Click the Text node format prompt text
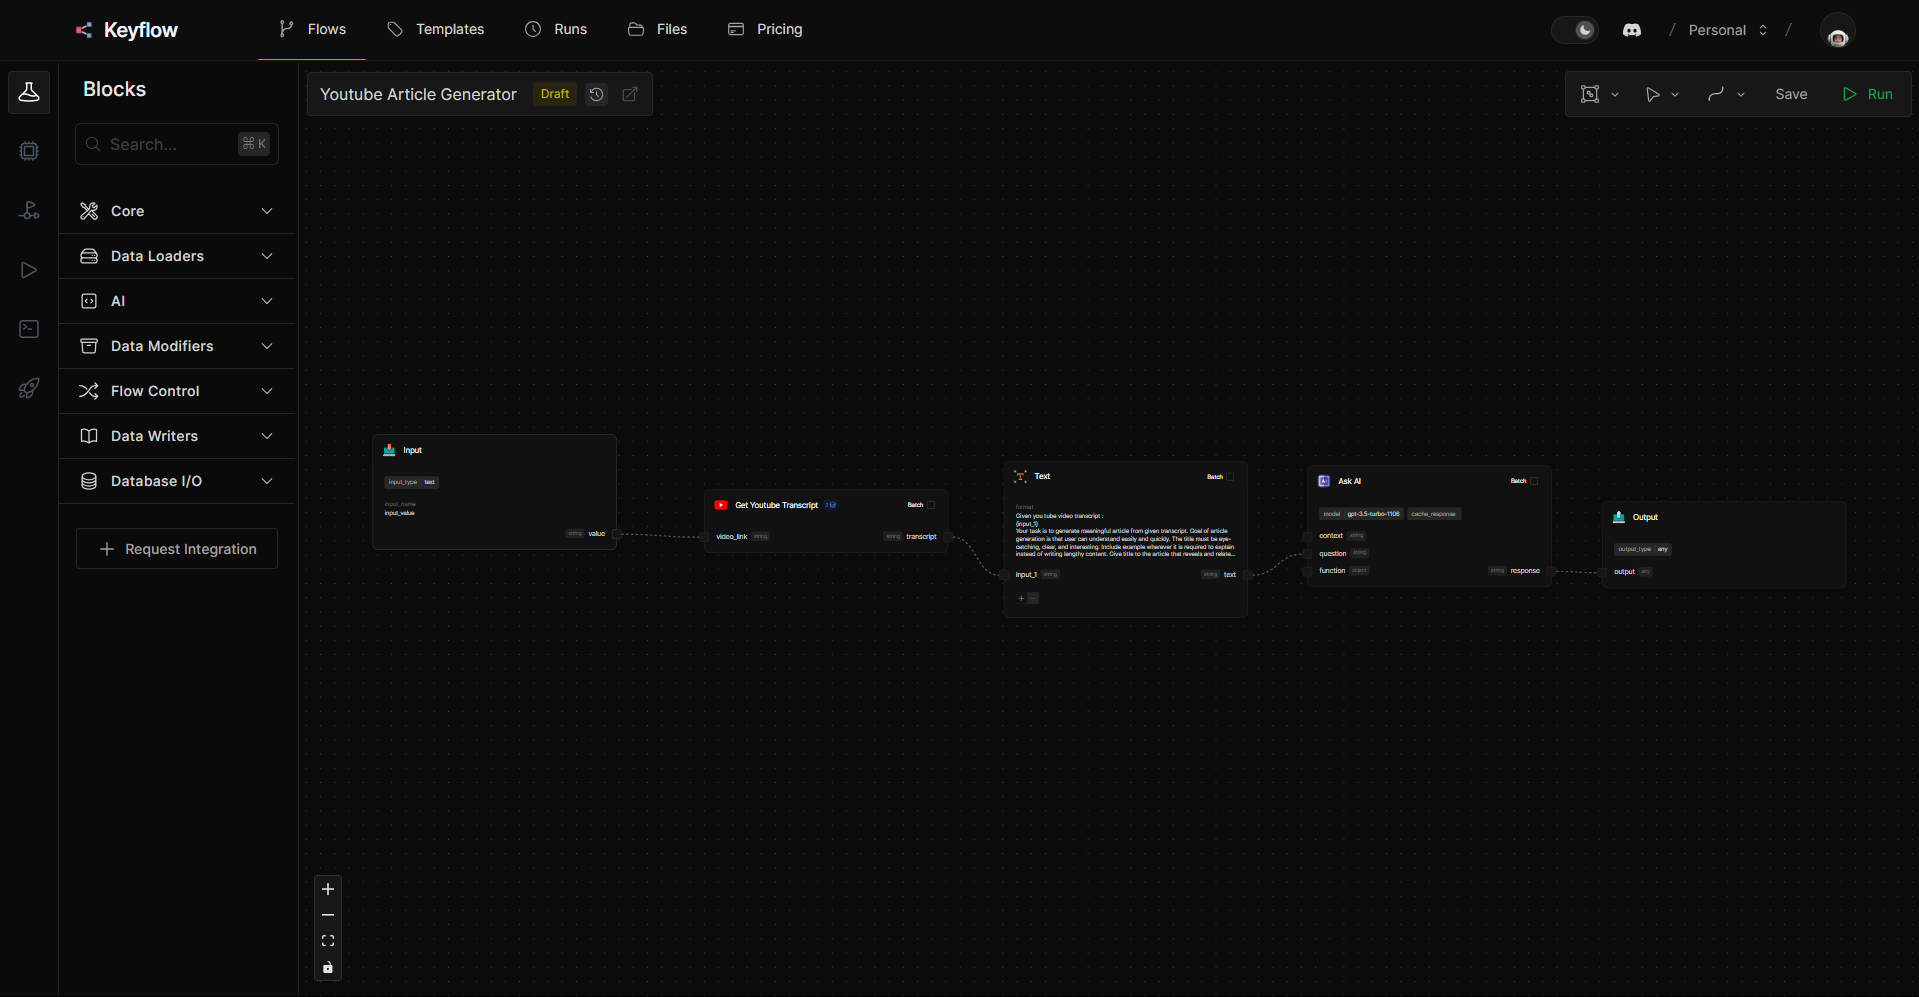1919x997 pixels. [x=1125, y=536]
